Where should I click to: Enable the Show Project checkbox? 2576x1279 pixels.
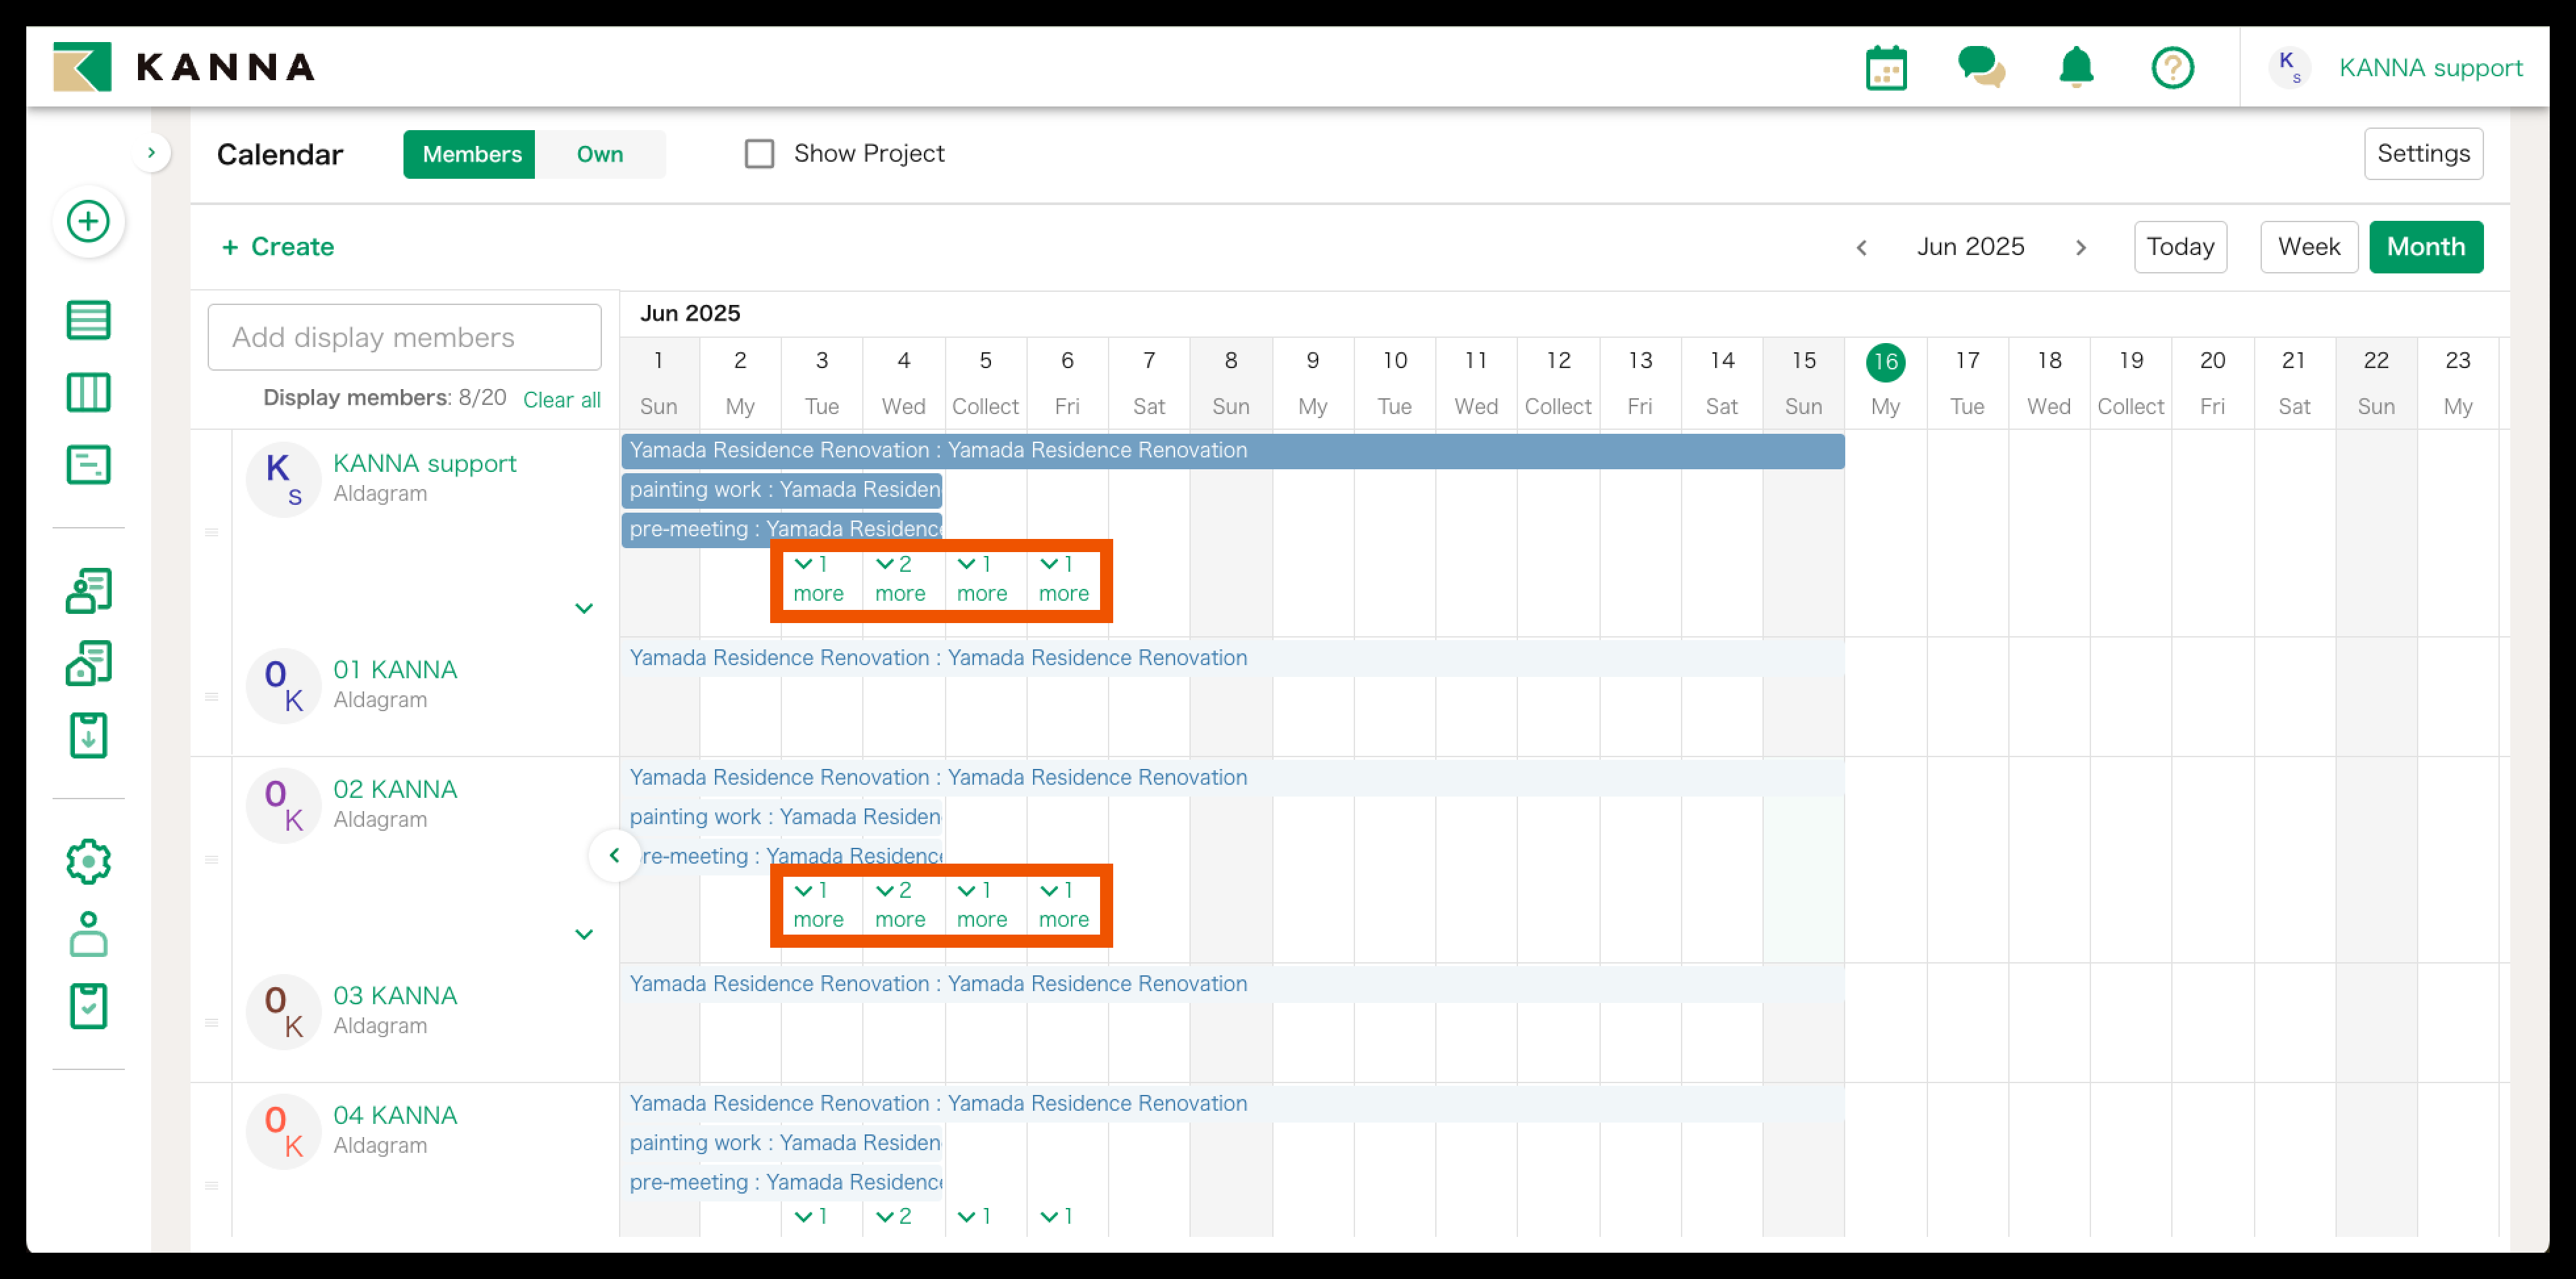[x=759, y=154]
